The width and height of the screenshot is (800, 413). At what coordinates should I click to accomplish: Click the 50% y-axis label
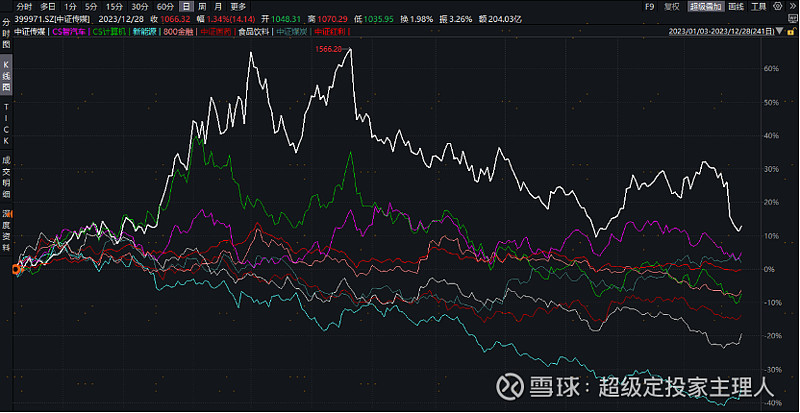coord(771,102)
